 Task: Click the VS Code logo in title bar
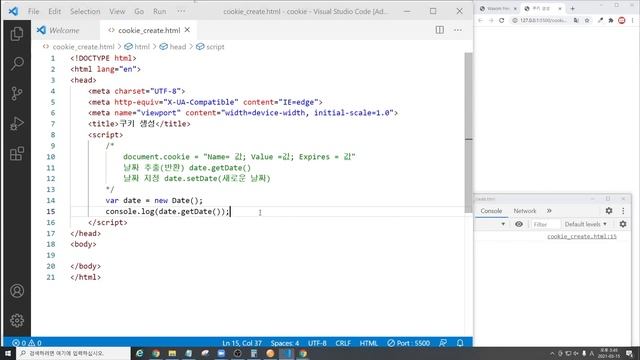[x=13, y=11]
